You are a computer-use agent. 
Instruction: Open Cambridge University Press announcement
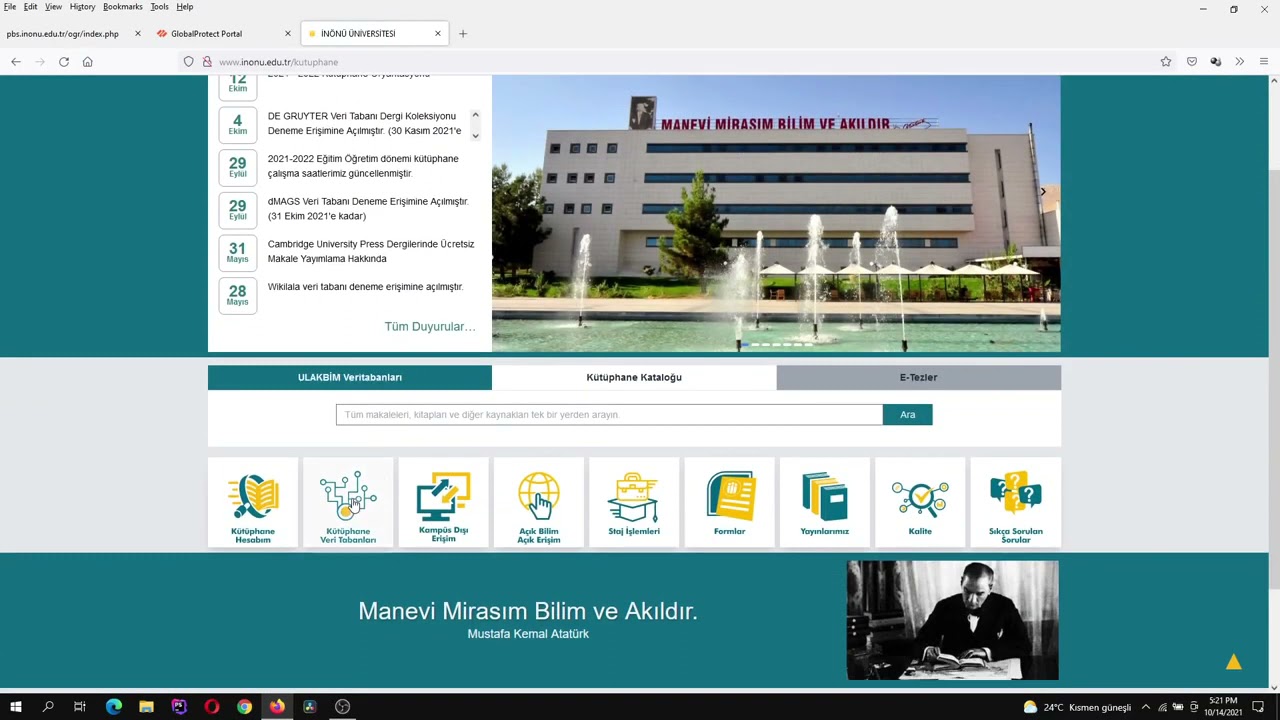coord(371,251)
